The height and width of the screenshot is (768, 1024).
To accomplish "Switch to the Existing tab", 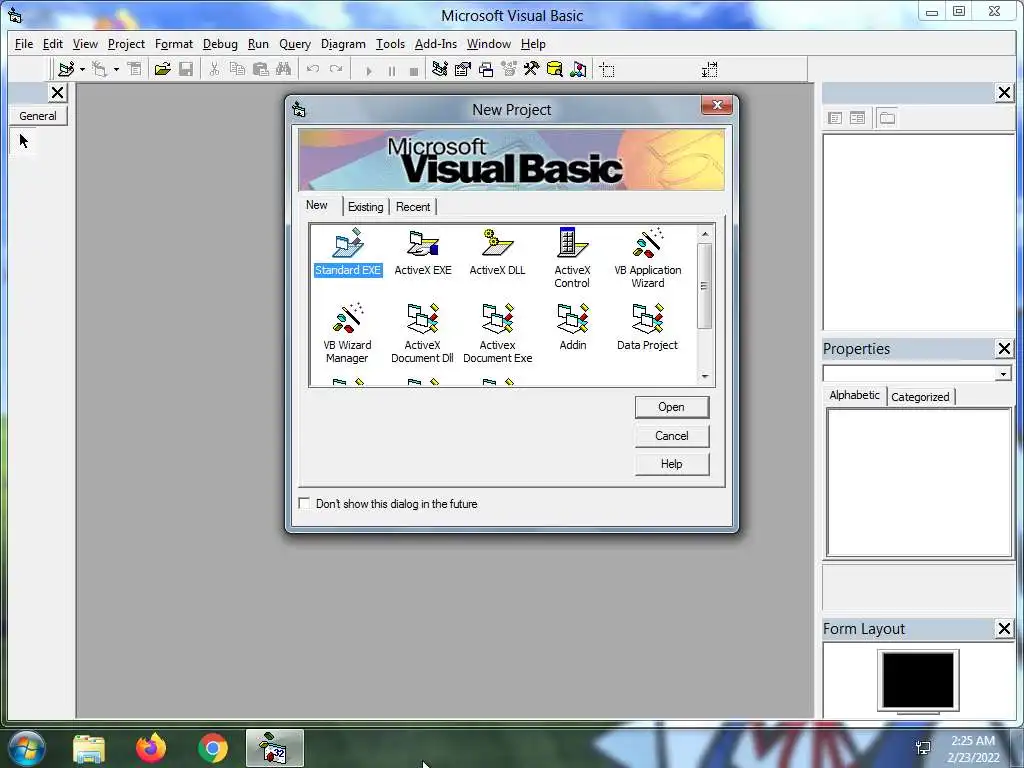I will 365,206.
